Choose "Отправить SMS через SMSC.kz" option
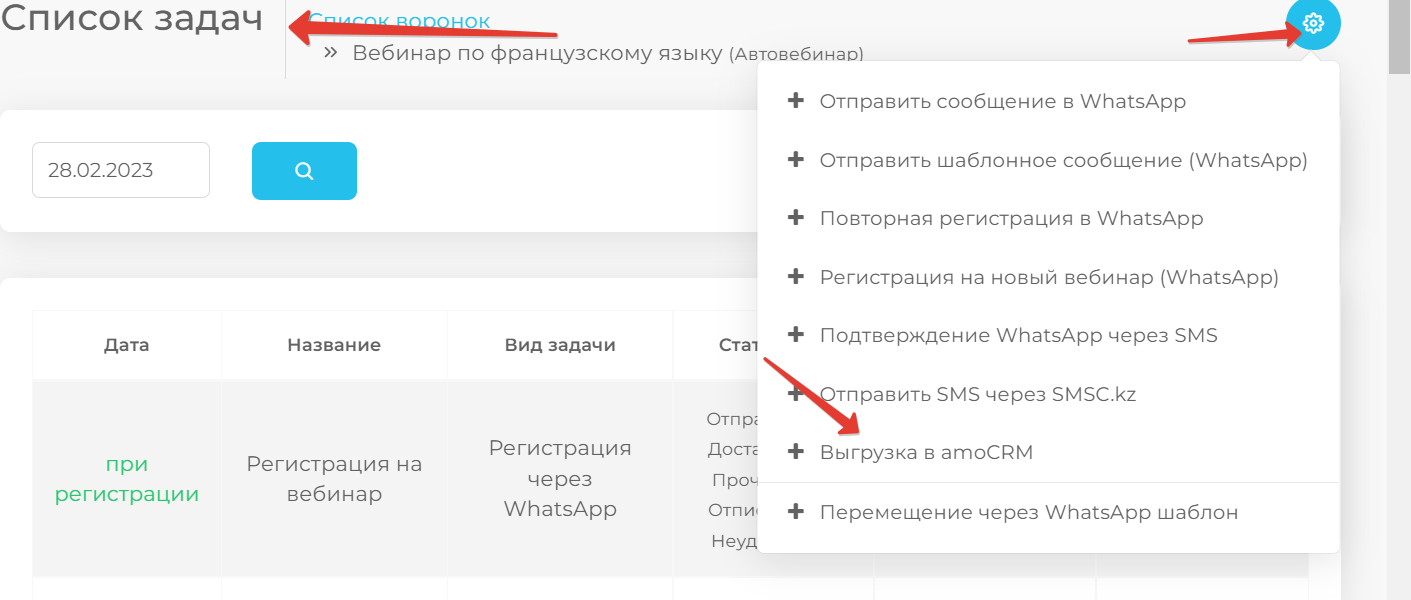The width and height of the screenshot is (1411, 600). click(977, 394)
